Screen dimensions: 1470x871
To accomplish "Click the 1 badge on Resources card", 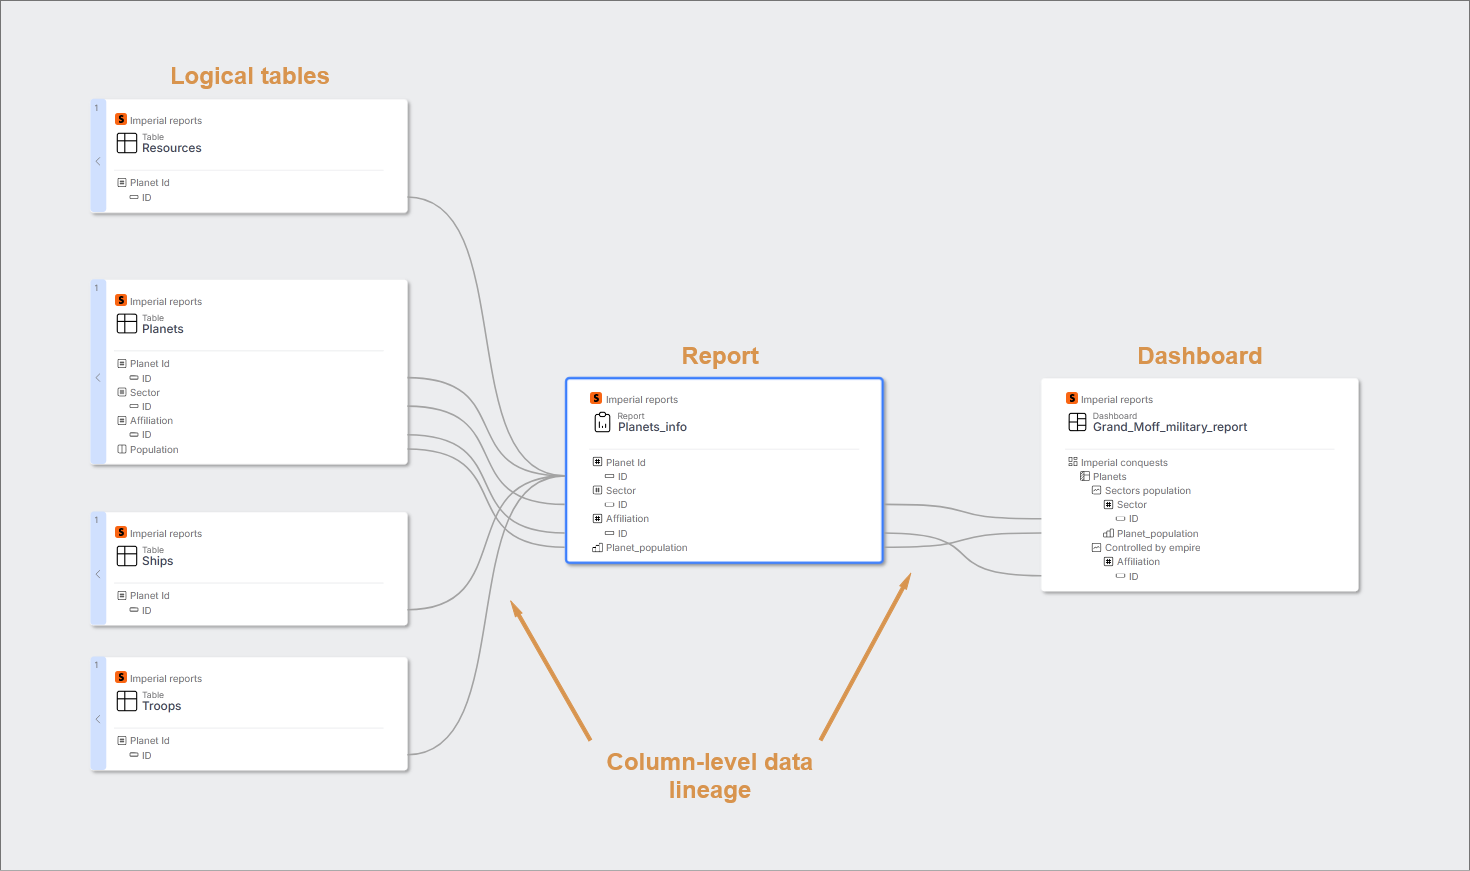I will click(x=97, y=108).
